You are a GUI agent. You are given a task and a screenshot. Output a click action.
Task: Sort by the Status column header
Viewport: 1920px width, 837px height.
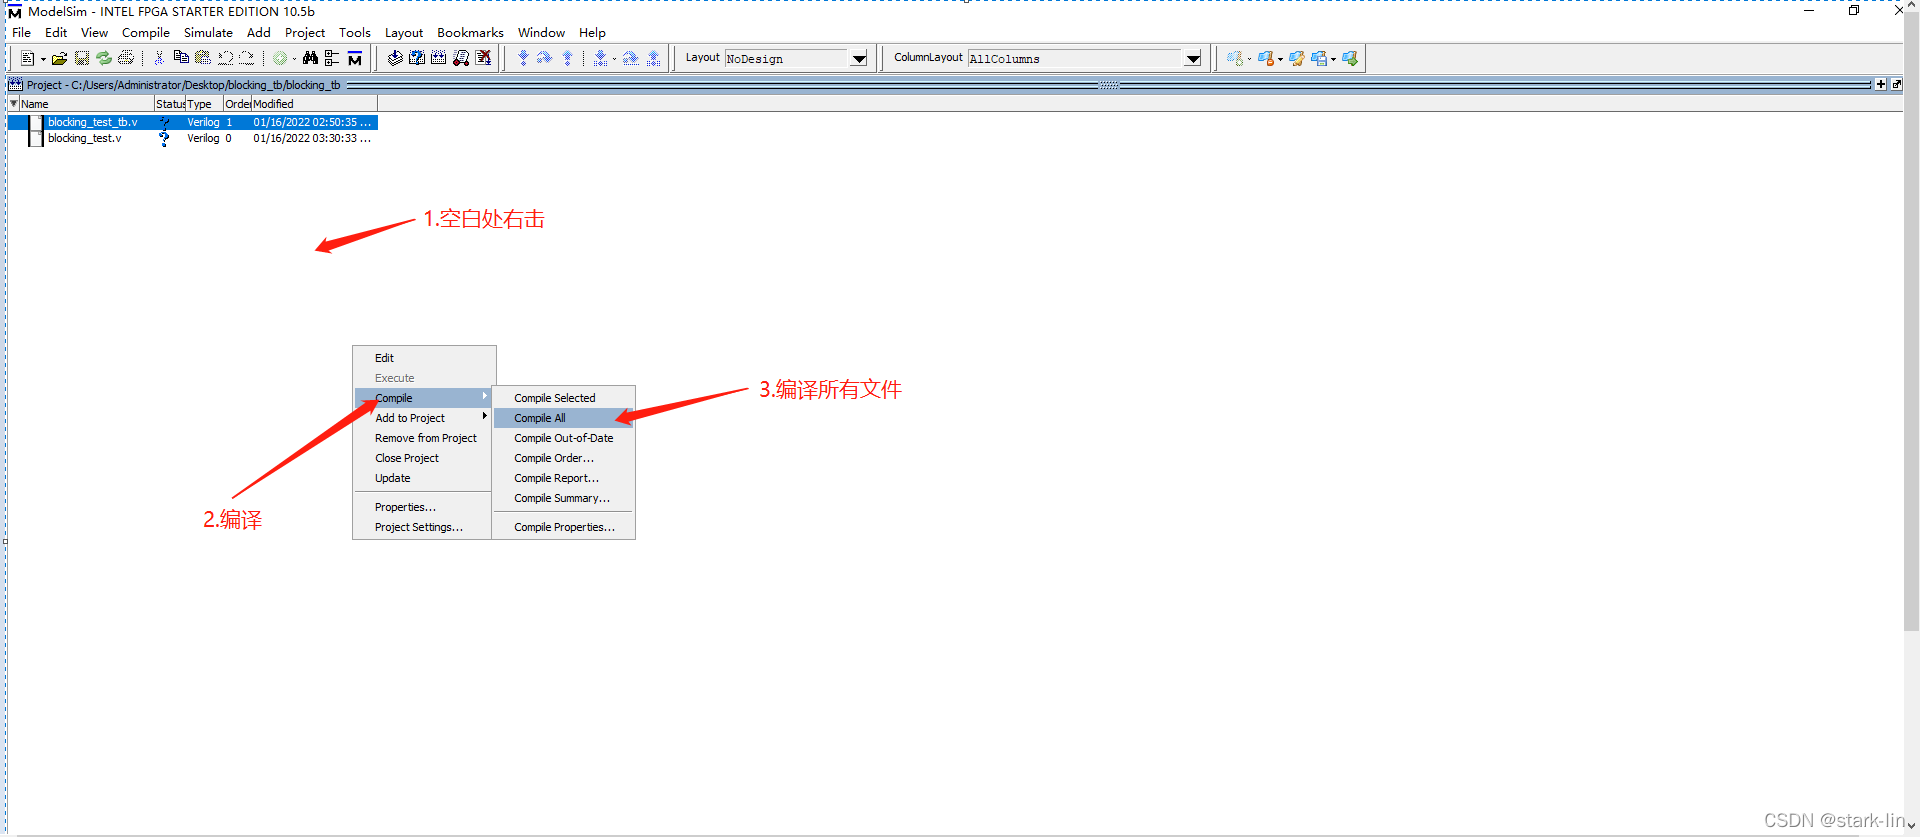click(170, 103)
